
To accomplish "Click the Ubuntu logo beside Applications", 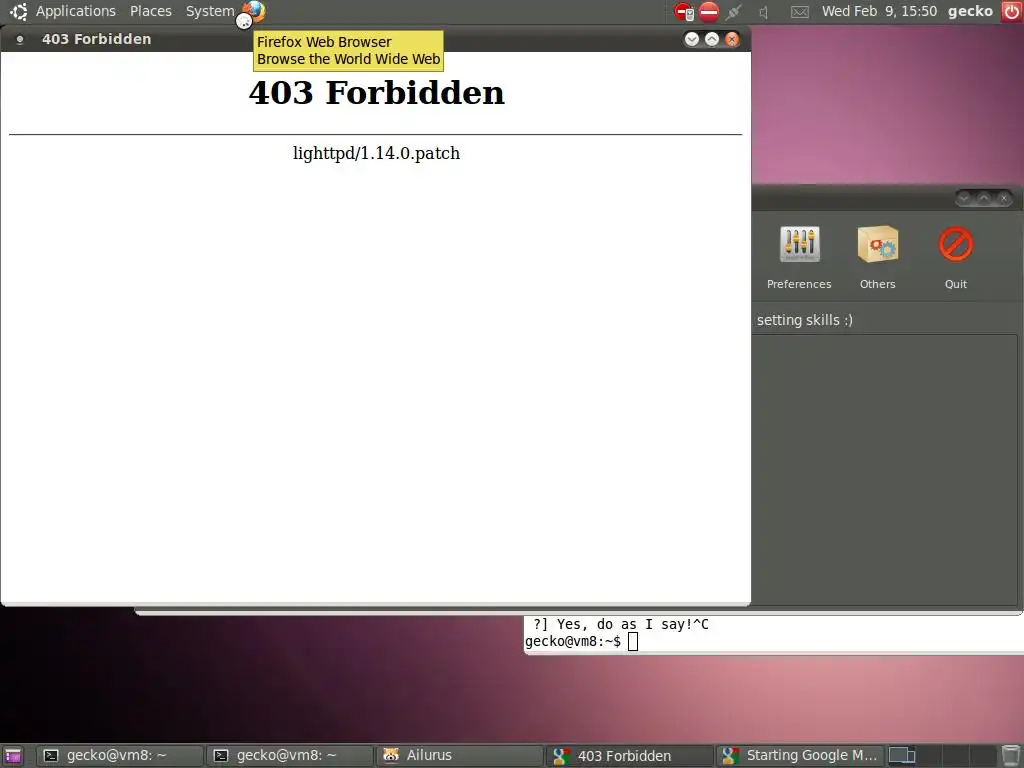I will [18, 11].
